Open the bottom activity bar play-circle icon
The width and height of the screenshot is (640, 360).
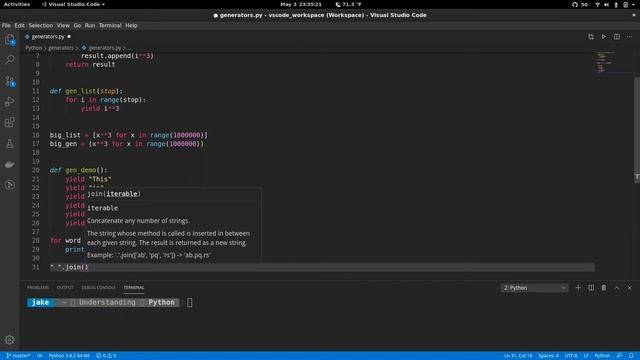coord(9,185)
